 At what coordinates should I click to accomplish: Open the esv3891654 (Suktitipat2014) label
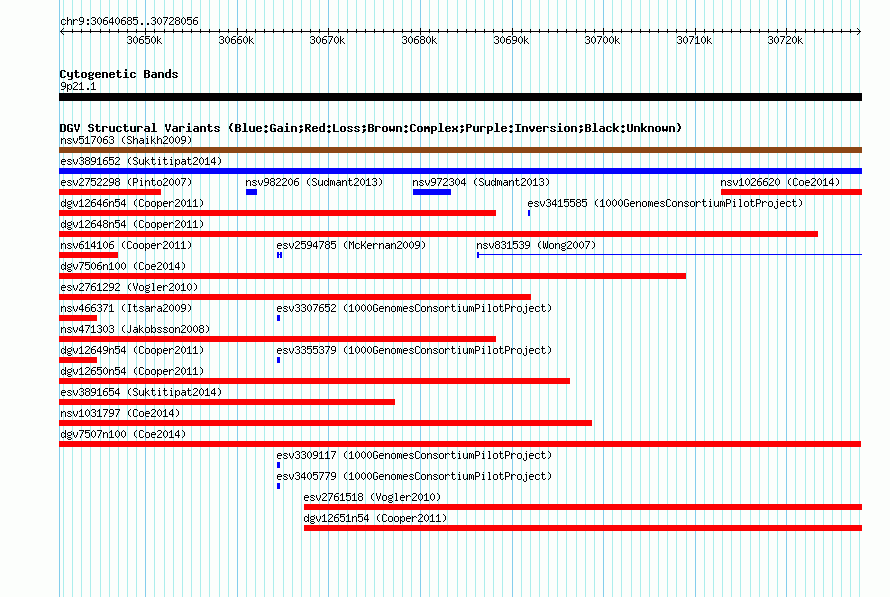pyautogui.click(x=141, y=392)
